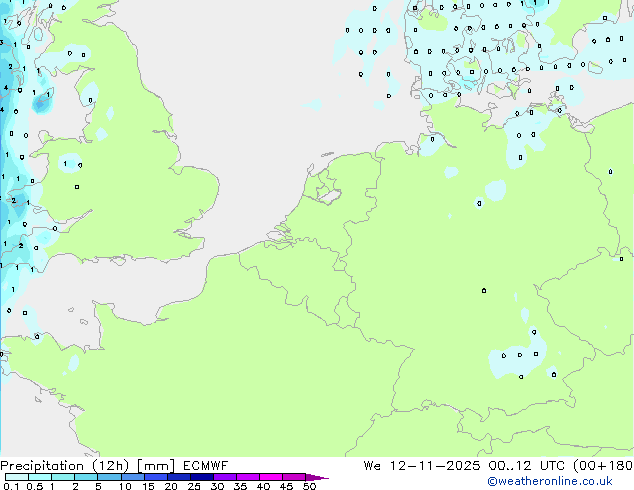Click the 1–2 mm legend color swatch
Screen dimensions: 634x490
(63, 477)
